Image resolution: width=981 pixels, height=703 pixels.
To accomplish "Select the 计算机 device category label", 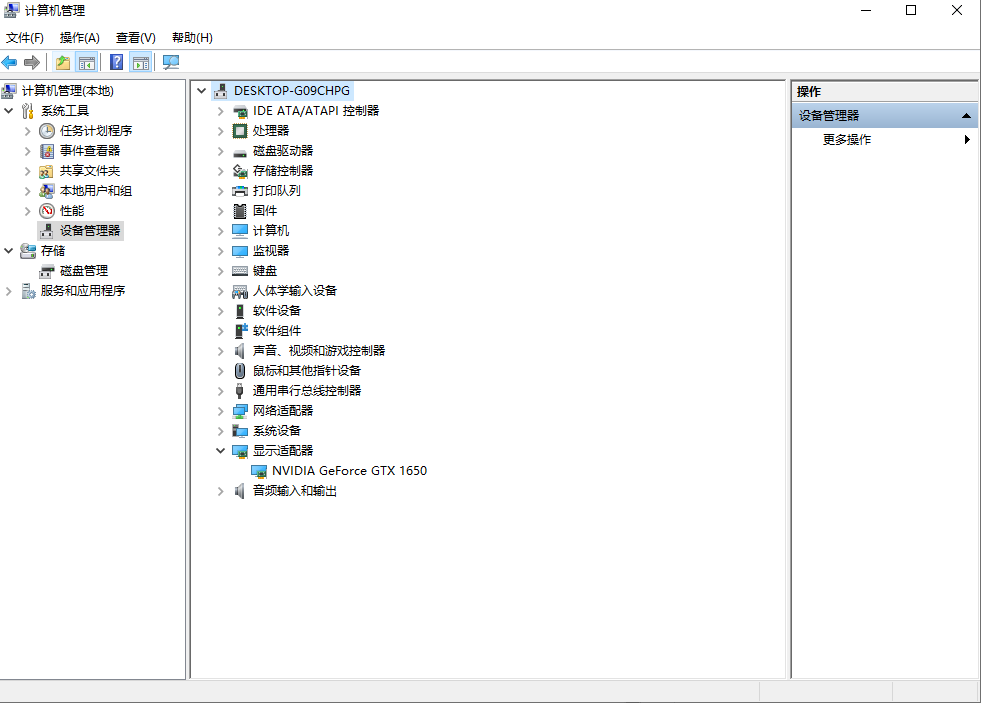I will [x=270, y=231].
